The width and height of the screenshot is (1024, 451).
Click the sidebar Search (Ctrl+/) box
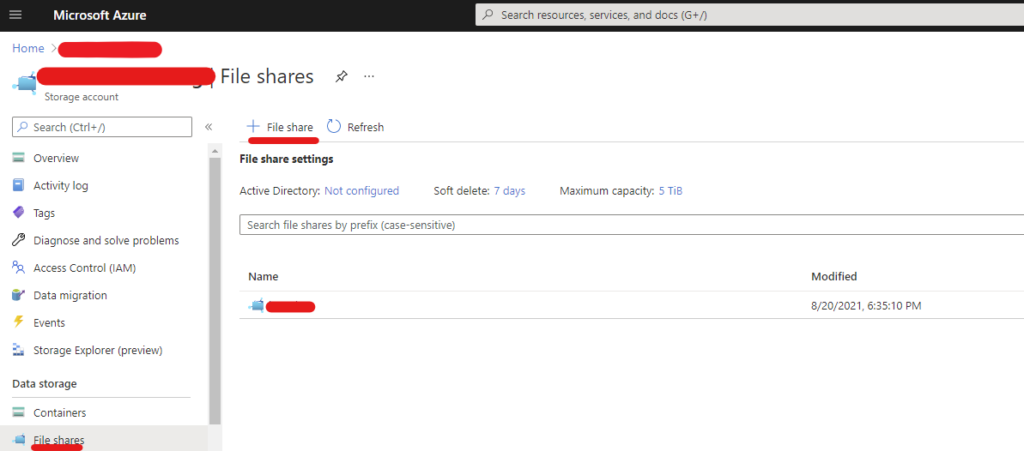pos(102,127)
